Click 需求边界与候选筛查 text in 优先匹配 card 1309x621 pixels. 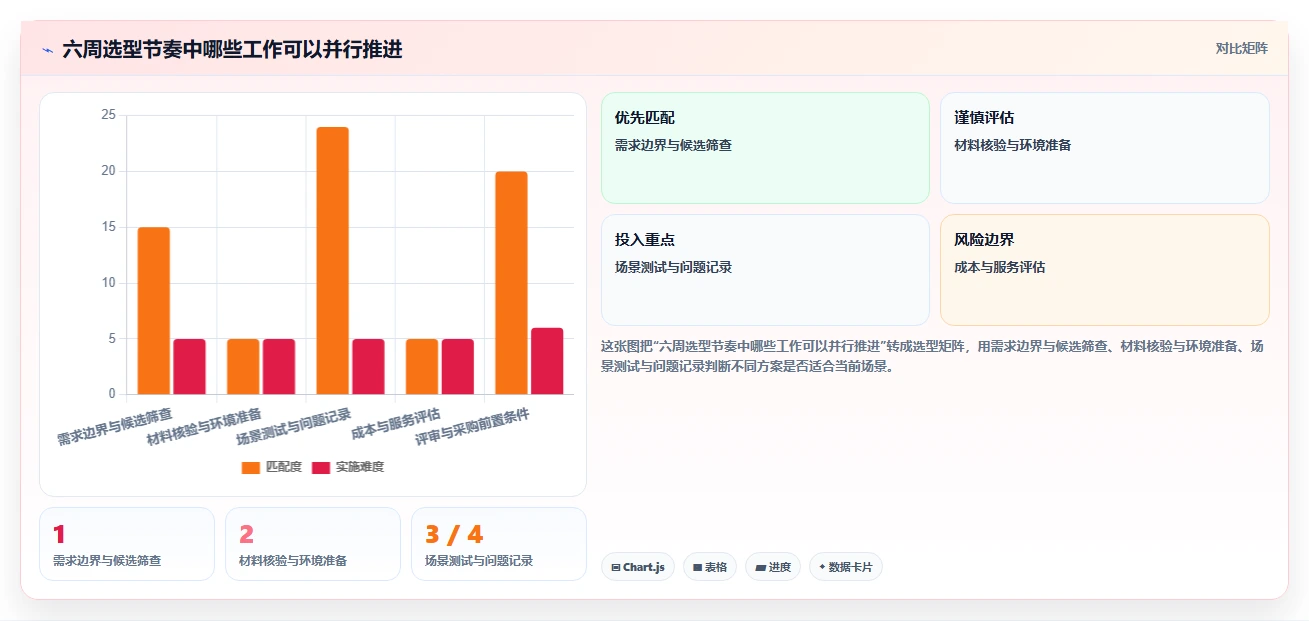(x=674, y=145)
